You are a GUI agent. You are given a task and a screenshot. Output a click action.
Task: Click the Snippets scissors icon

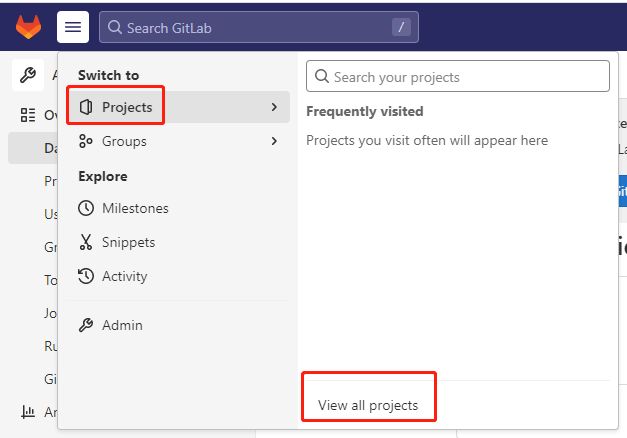click(86, 242)
